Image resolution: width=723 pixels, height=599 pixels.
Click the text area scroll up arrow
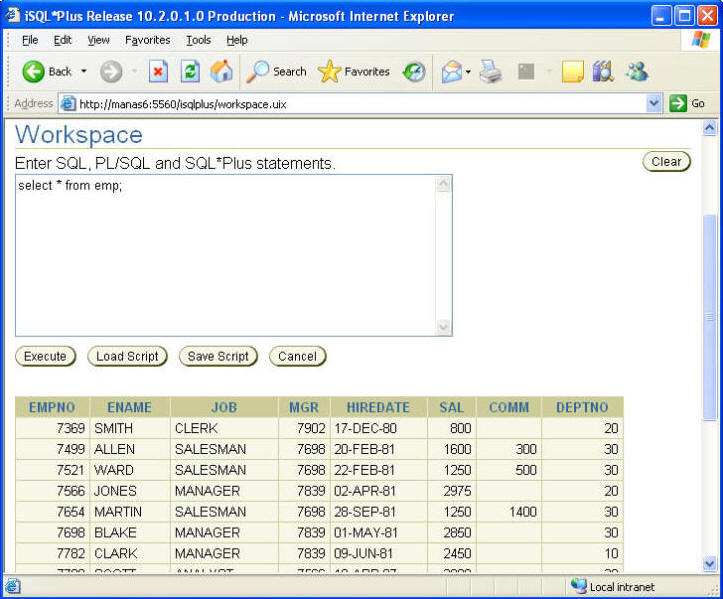(444, 184)
